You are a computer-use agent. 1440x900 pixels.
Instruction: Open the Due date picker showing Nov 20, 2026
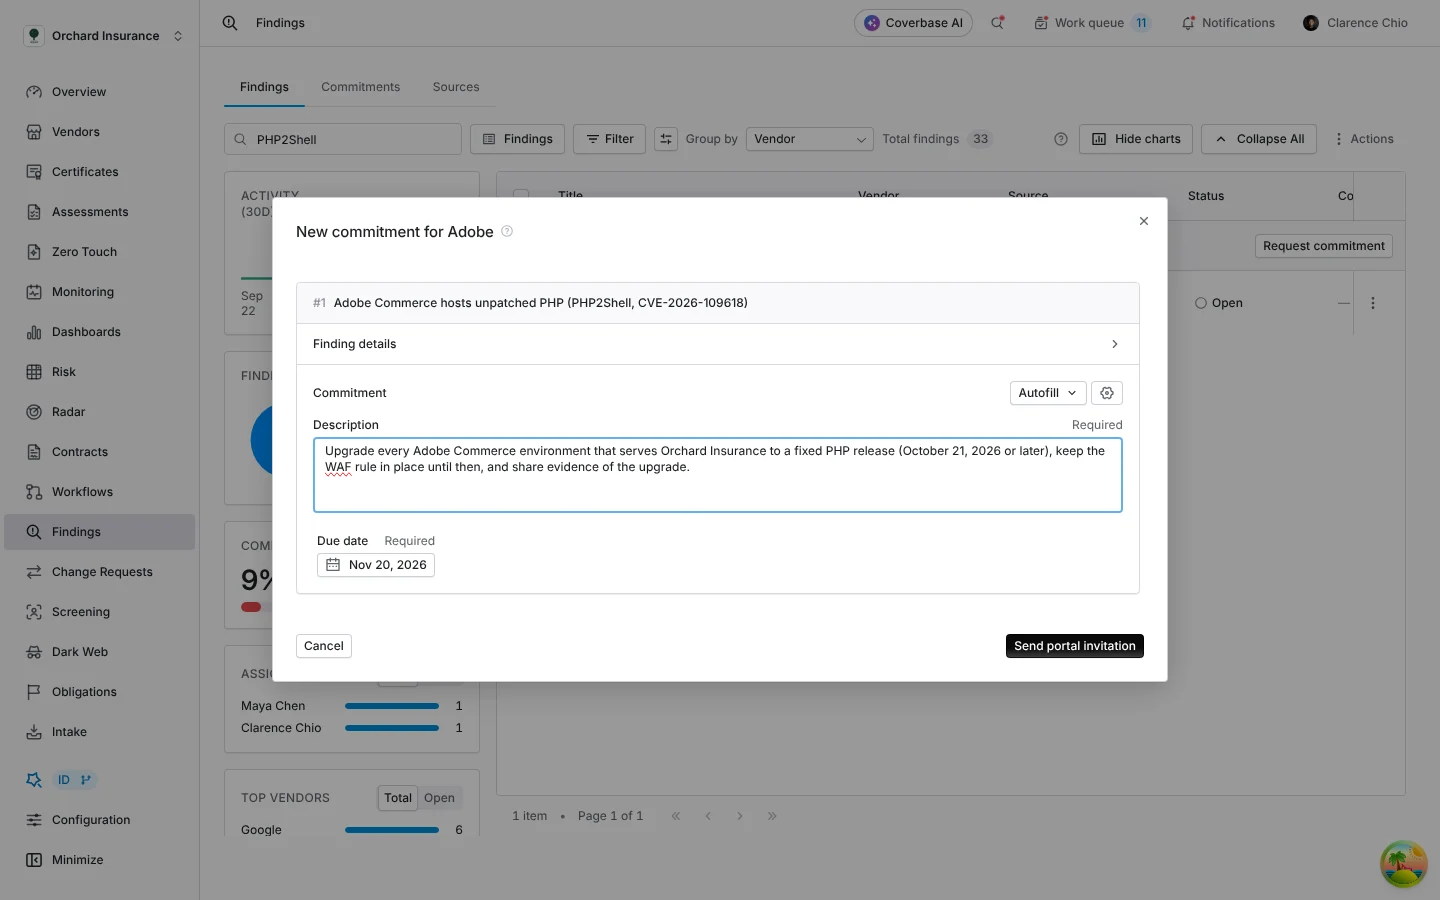click(376, 565)
